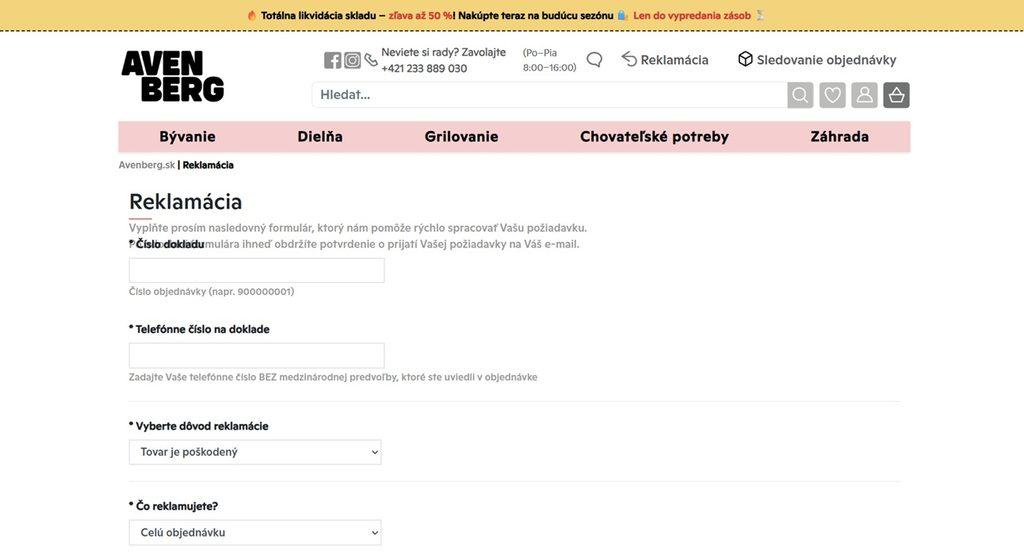Open the wishlist heart icon

[x=832, y=95]
